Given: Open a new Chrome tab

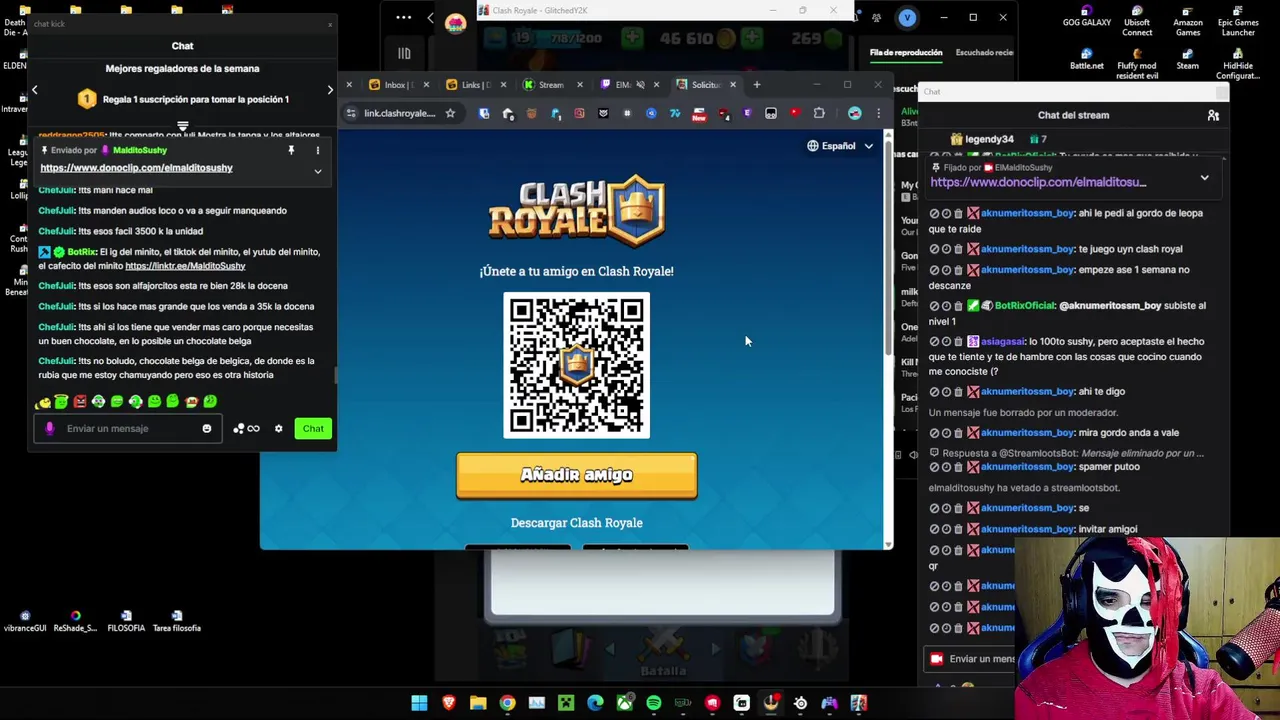Looking at the screenshot, I should point(757,85).
